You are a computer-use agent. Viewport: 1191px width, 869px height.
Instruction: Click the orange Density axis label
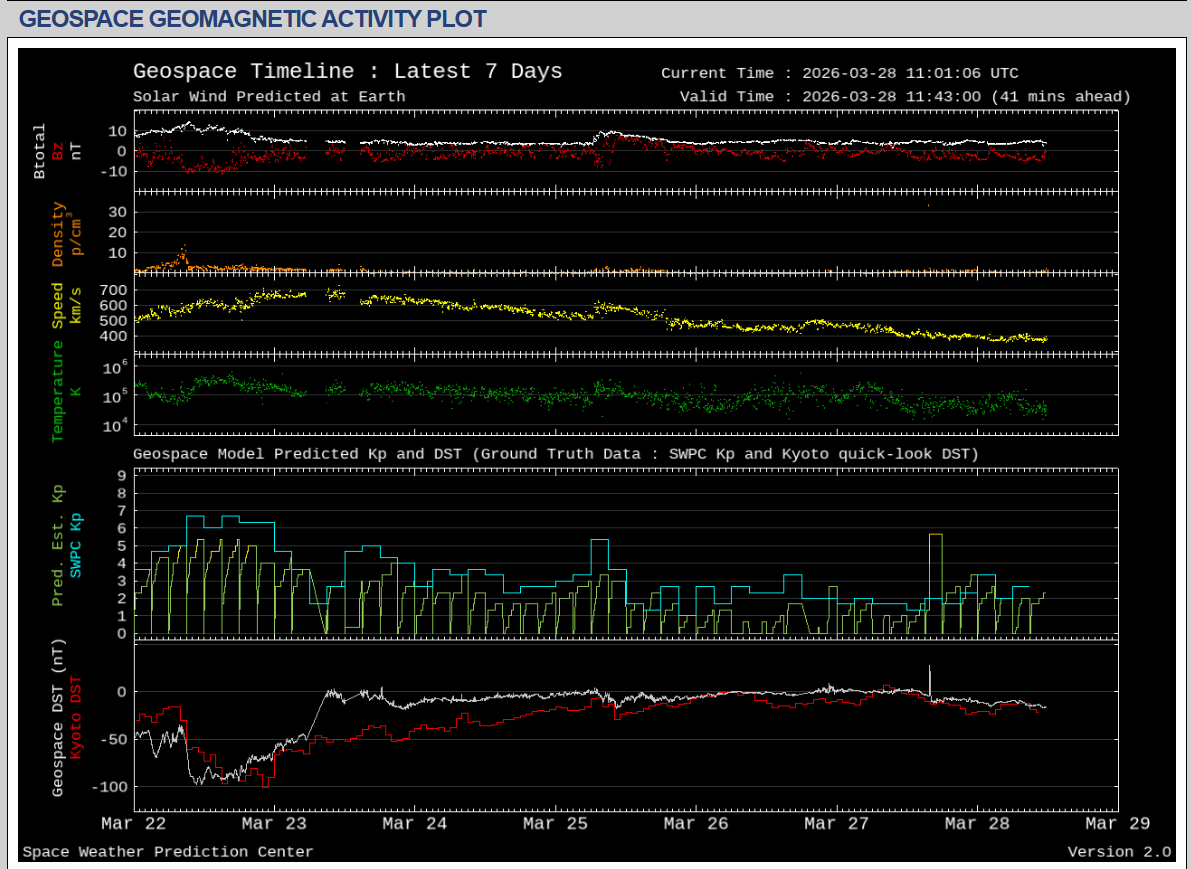(x=58, y=235)
